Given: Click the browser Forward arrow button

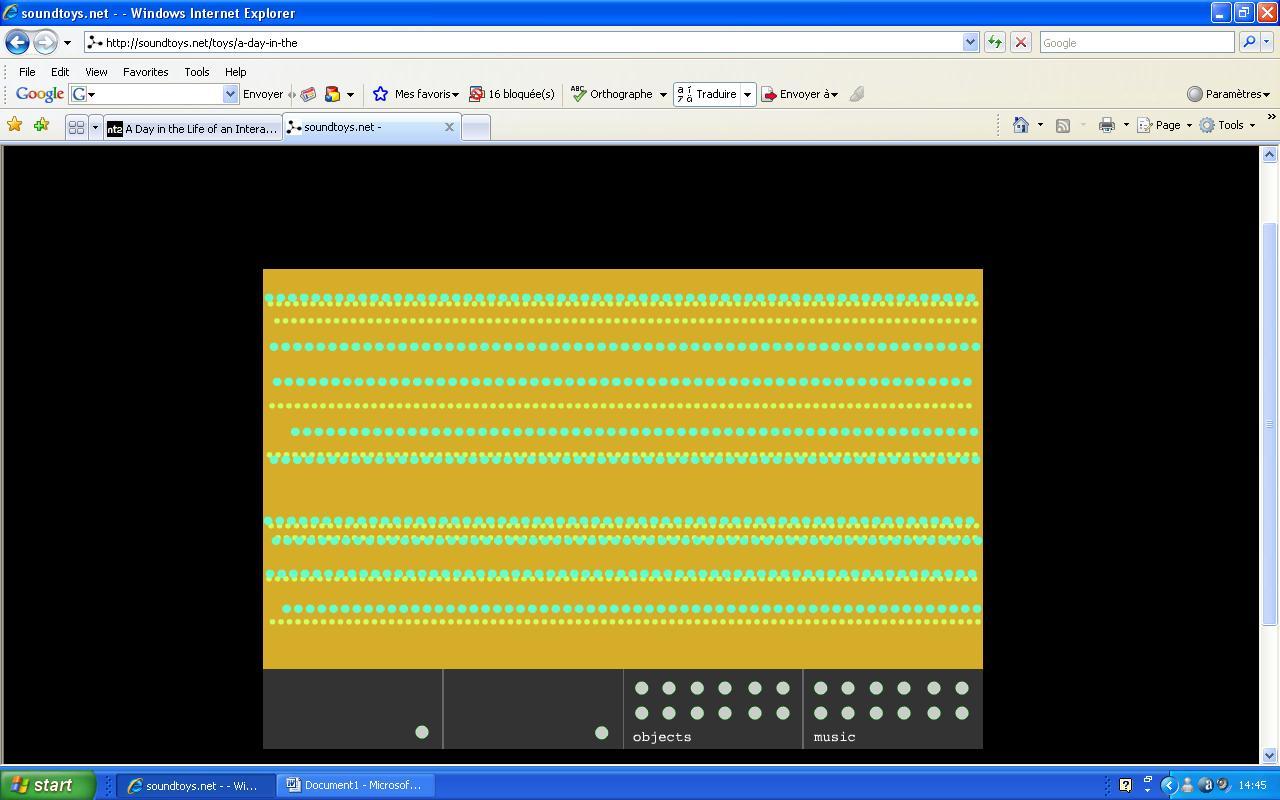Looking at the screenshot, I should [x=45, y=42].
